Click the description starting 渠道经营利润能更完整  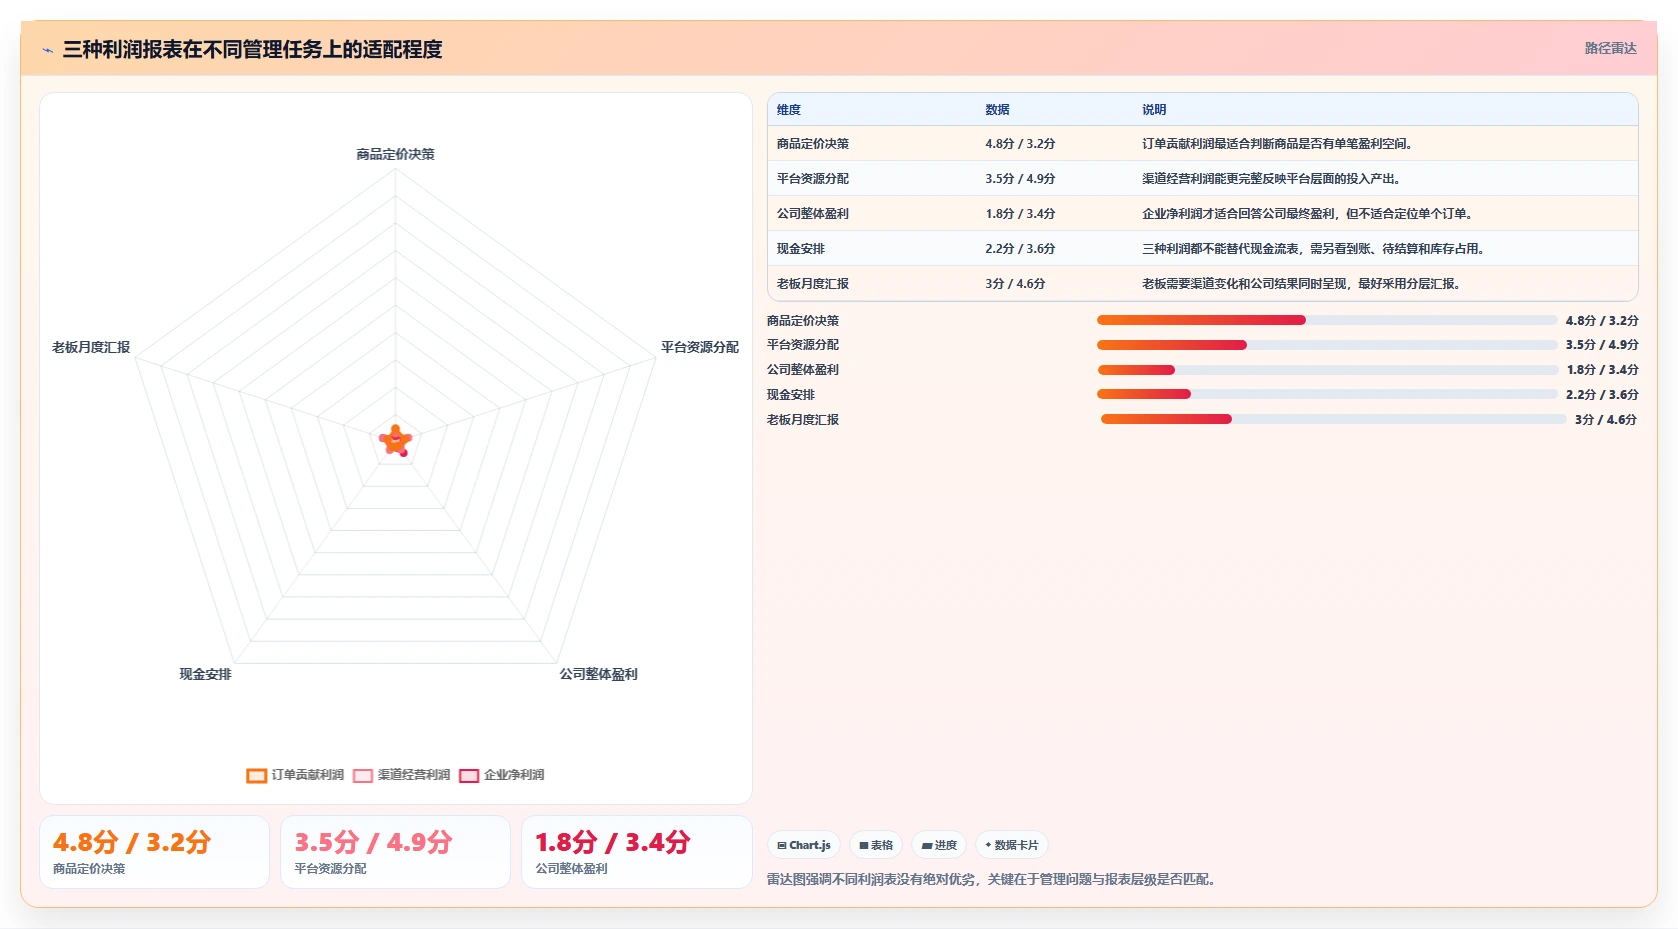(1273, 179)
